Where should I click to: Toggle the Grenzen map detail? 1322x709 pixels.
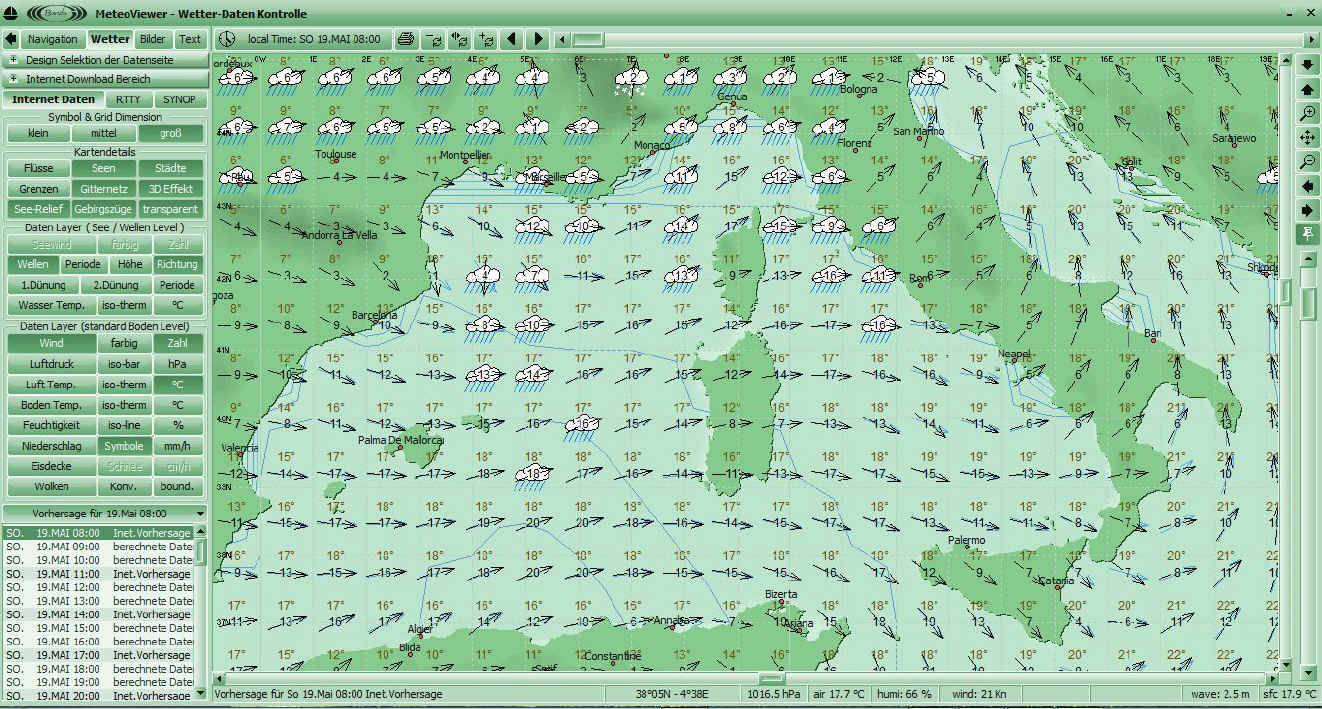click(38, 189)
